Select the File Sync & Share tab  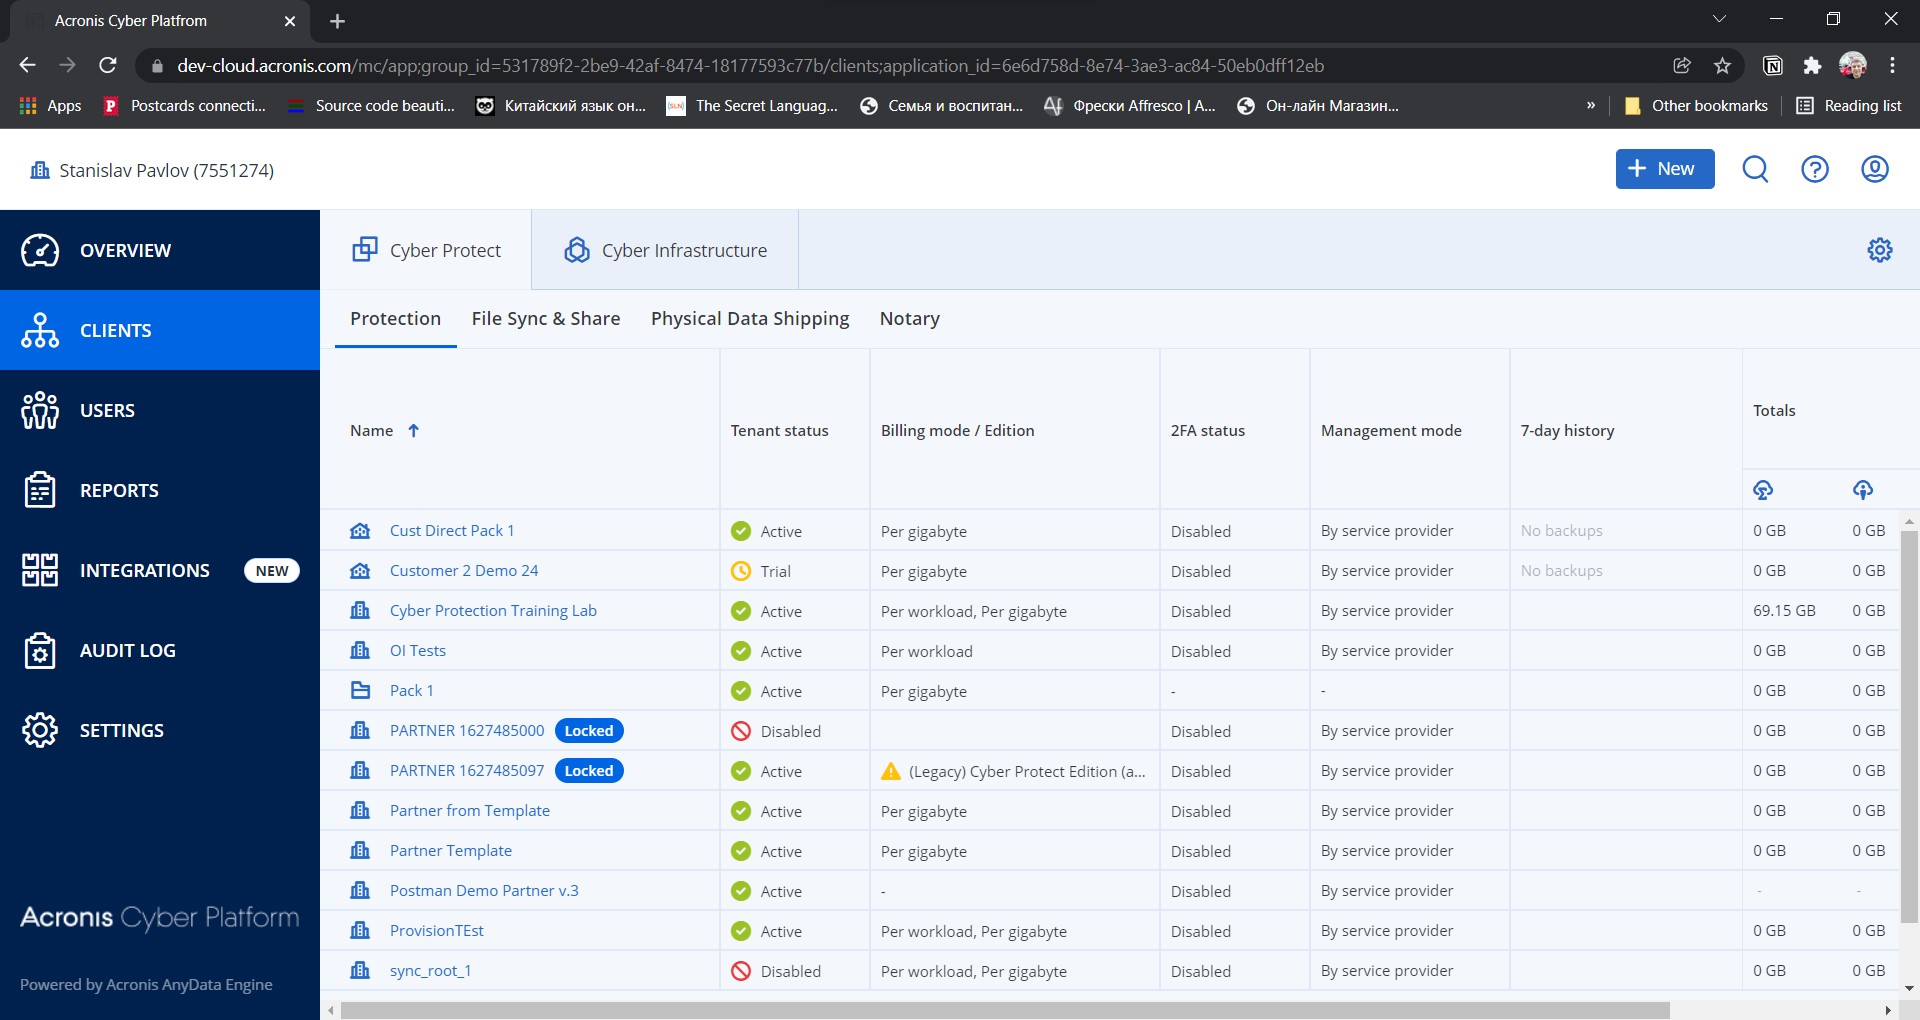(546, 318)
